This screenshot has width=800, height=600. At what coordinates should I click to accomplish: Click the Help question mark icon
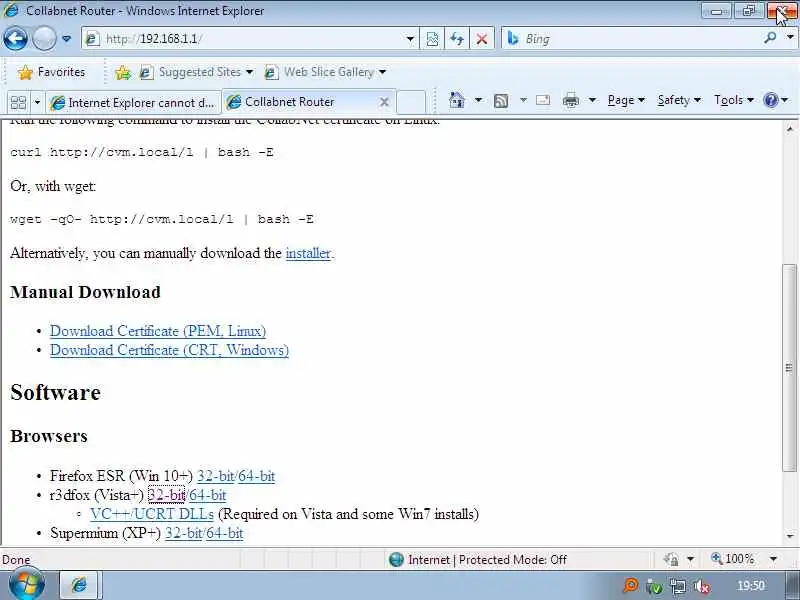(x=770, y=100)
